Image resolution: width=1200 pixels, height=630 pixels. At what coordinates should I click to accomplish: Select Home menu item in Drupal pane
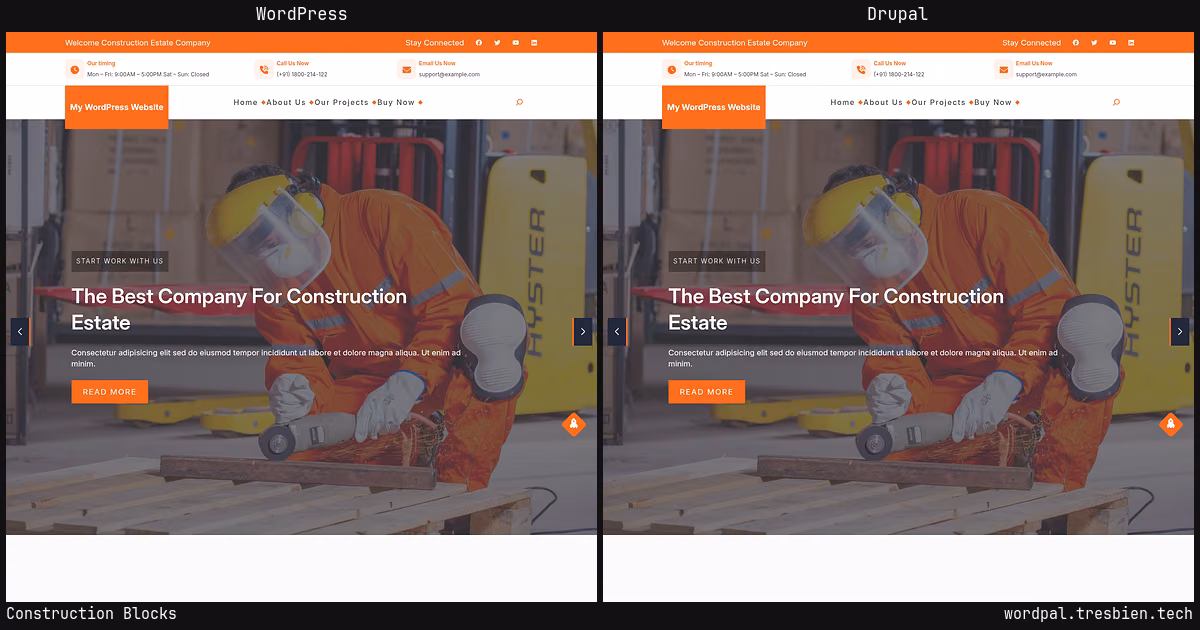(843, 102)
